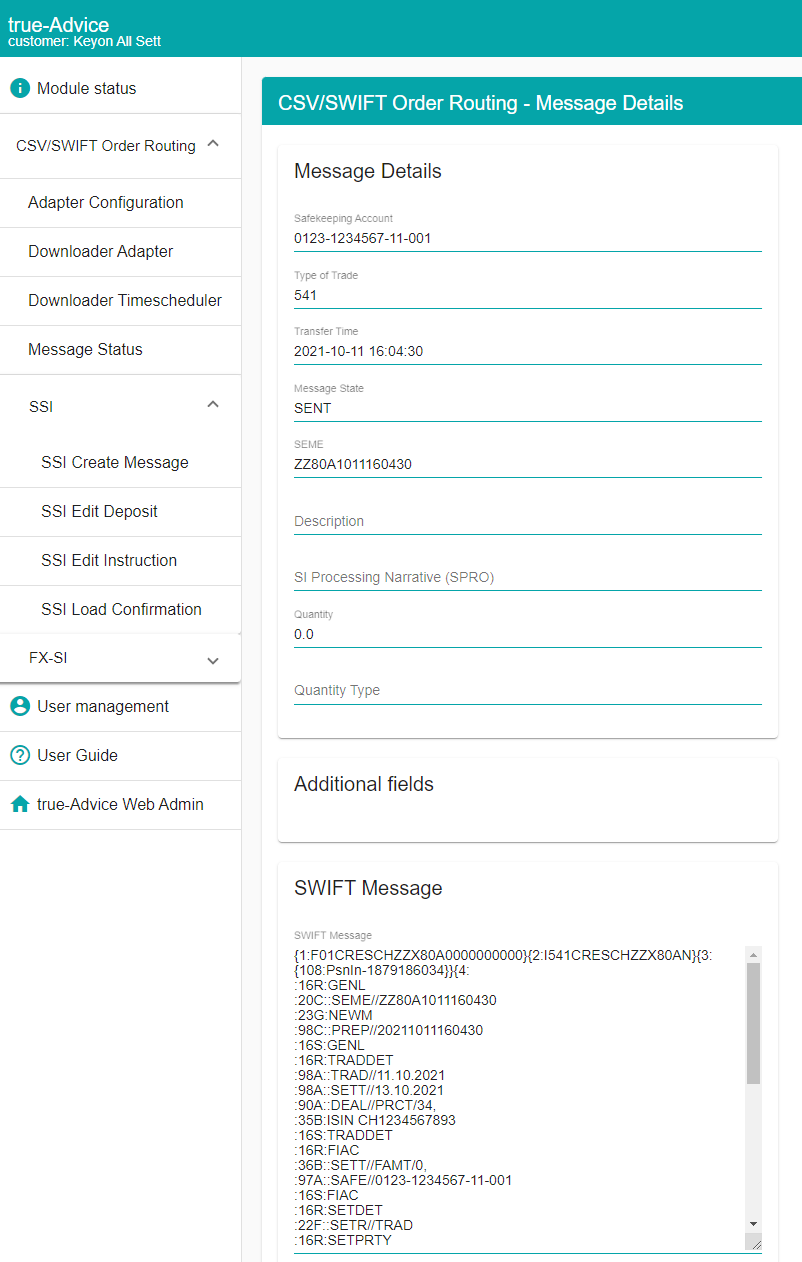This screenshot has height=1262, width=802.
Task: Collapse the SSI submenu chevron
Action: [213, 405]
